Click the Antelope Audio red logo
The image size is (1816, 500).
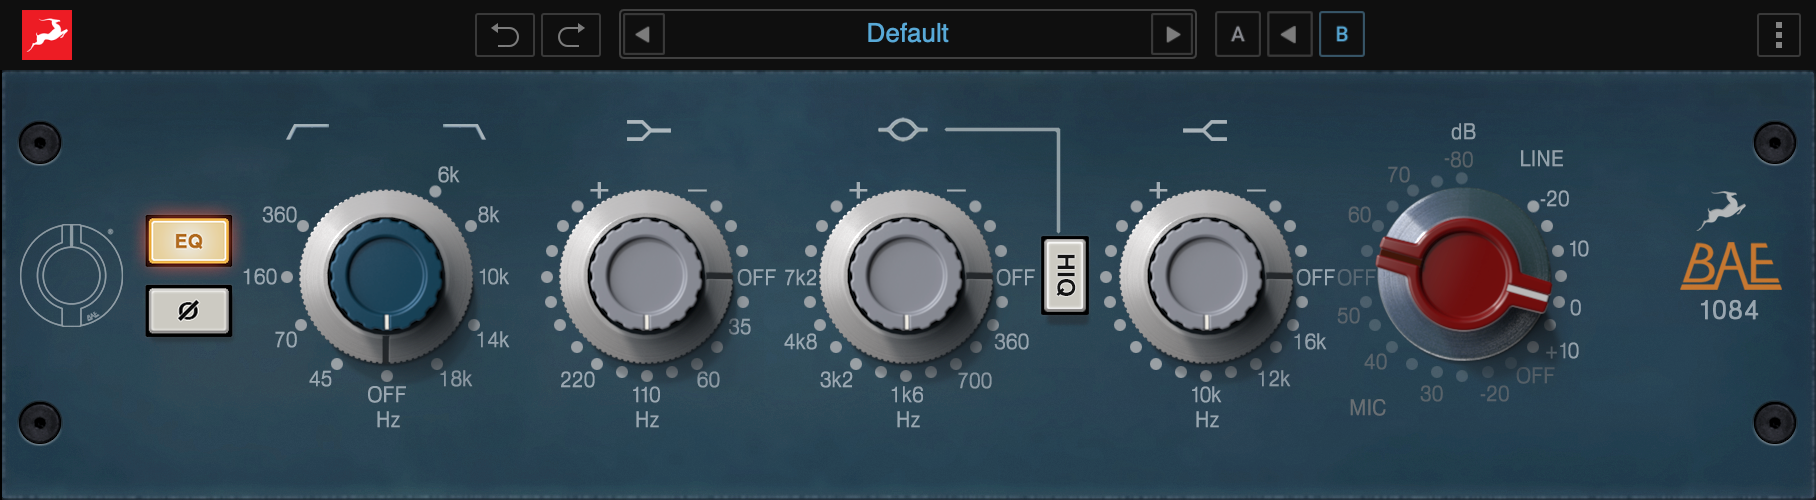(x=47, y=35)
